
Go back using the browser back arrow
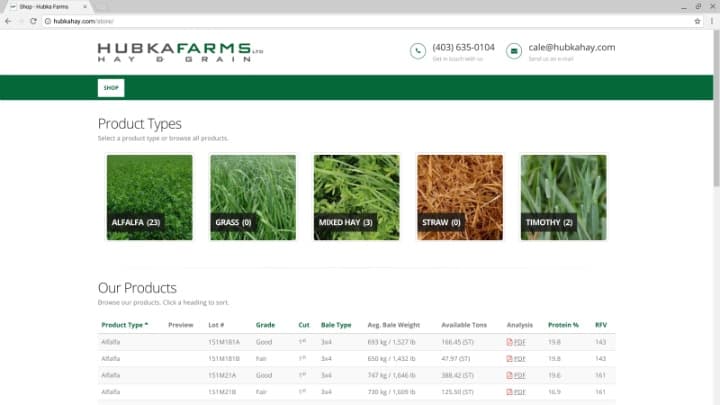[x=8, y=20]
